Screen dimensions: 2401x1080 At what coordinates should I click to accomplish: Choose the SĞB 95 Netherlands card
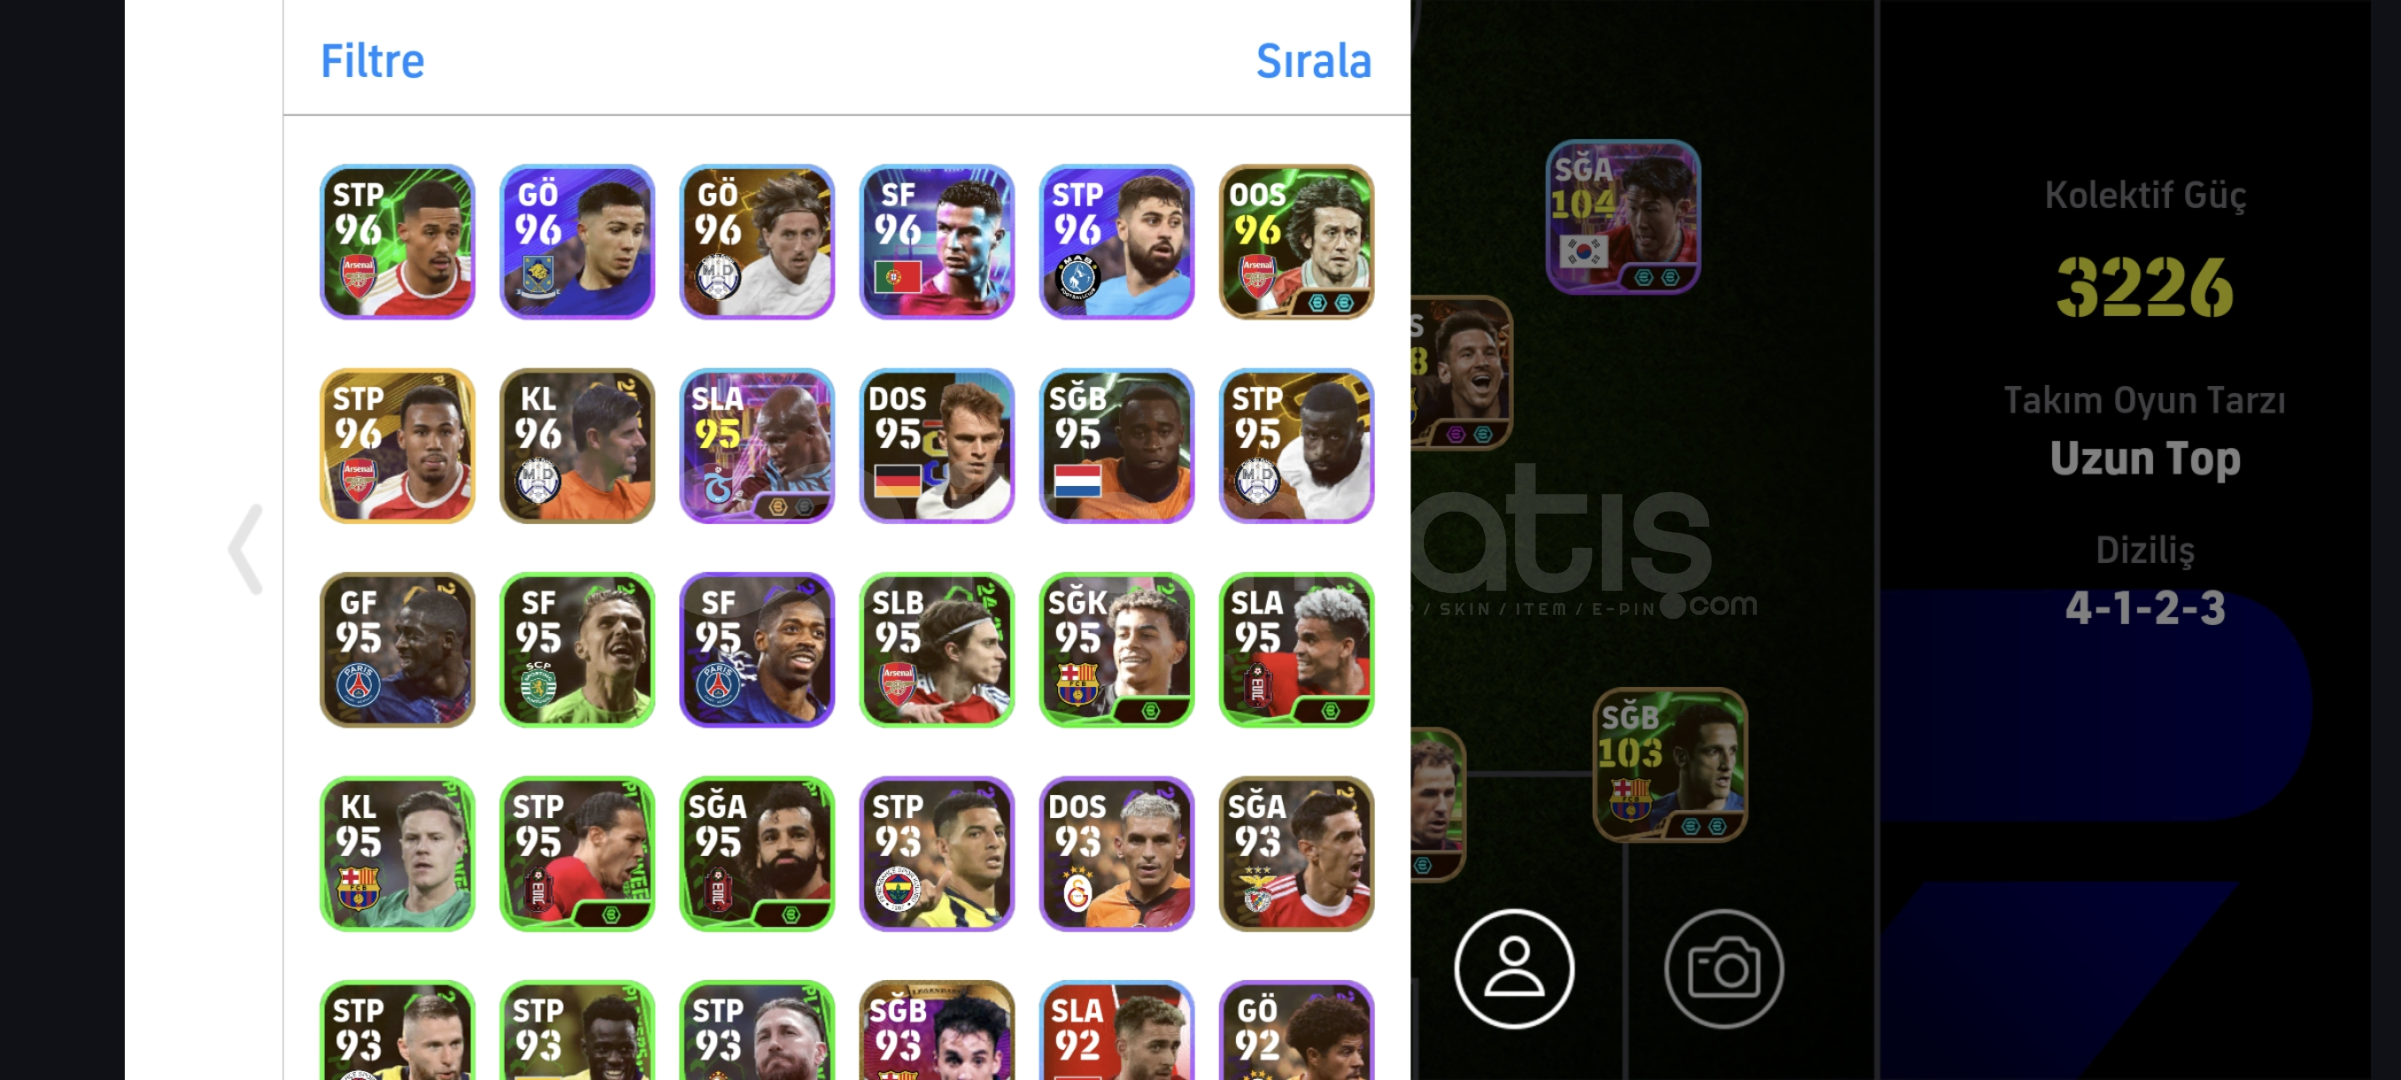point(1117,446)
